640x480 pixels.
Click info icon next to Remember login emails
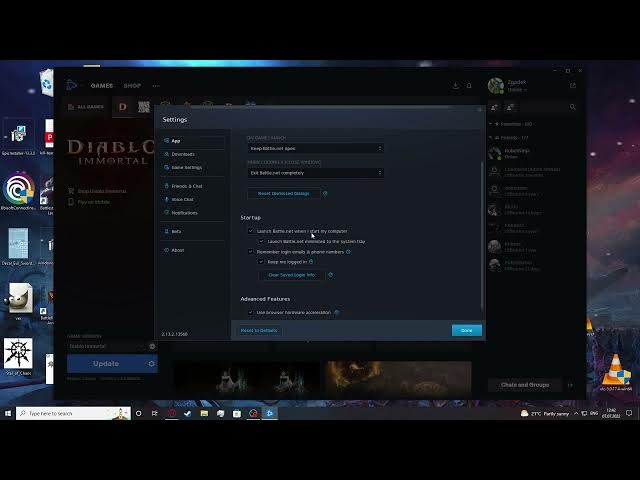(x=348, y=252)
